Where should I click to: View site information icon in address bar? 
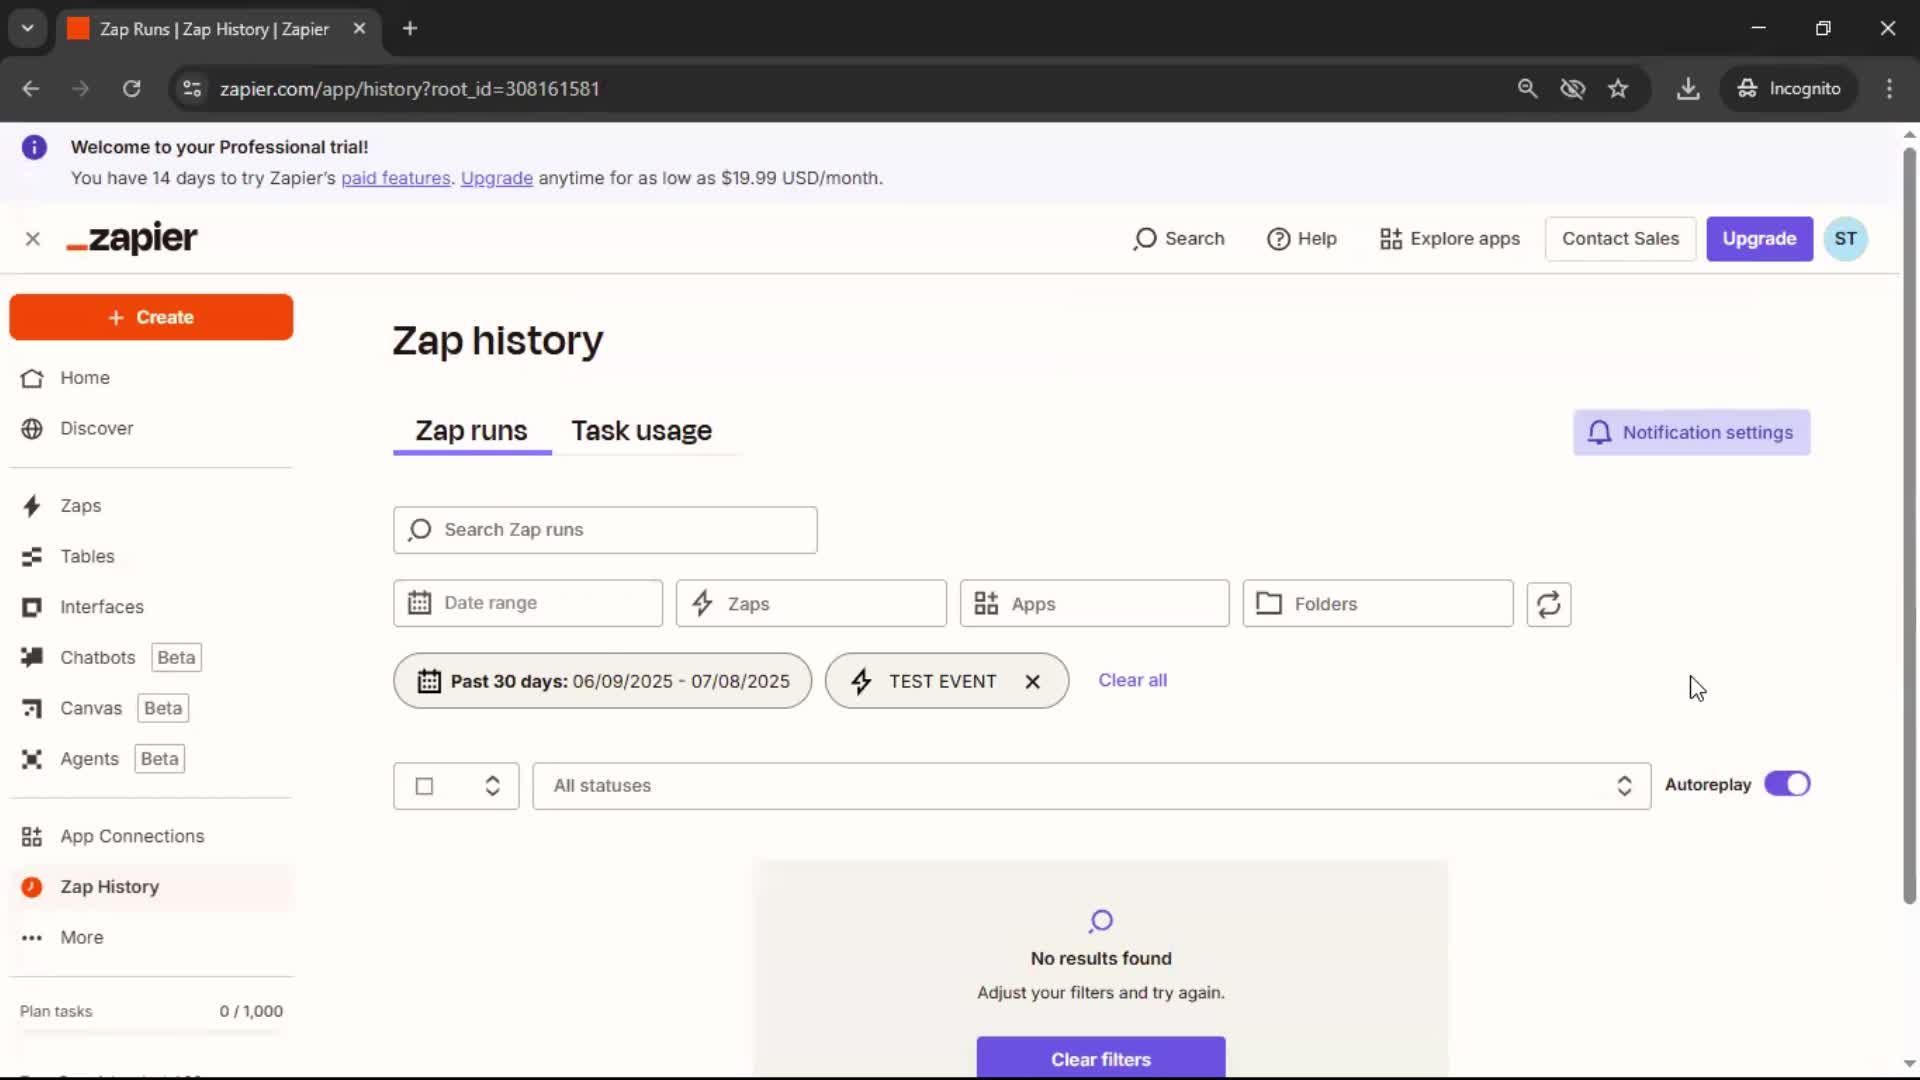[x=192, y=89]
